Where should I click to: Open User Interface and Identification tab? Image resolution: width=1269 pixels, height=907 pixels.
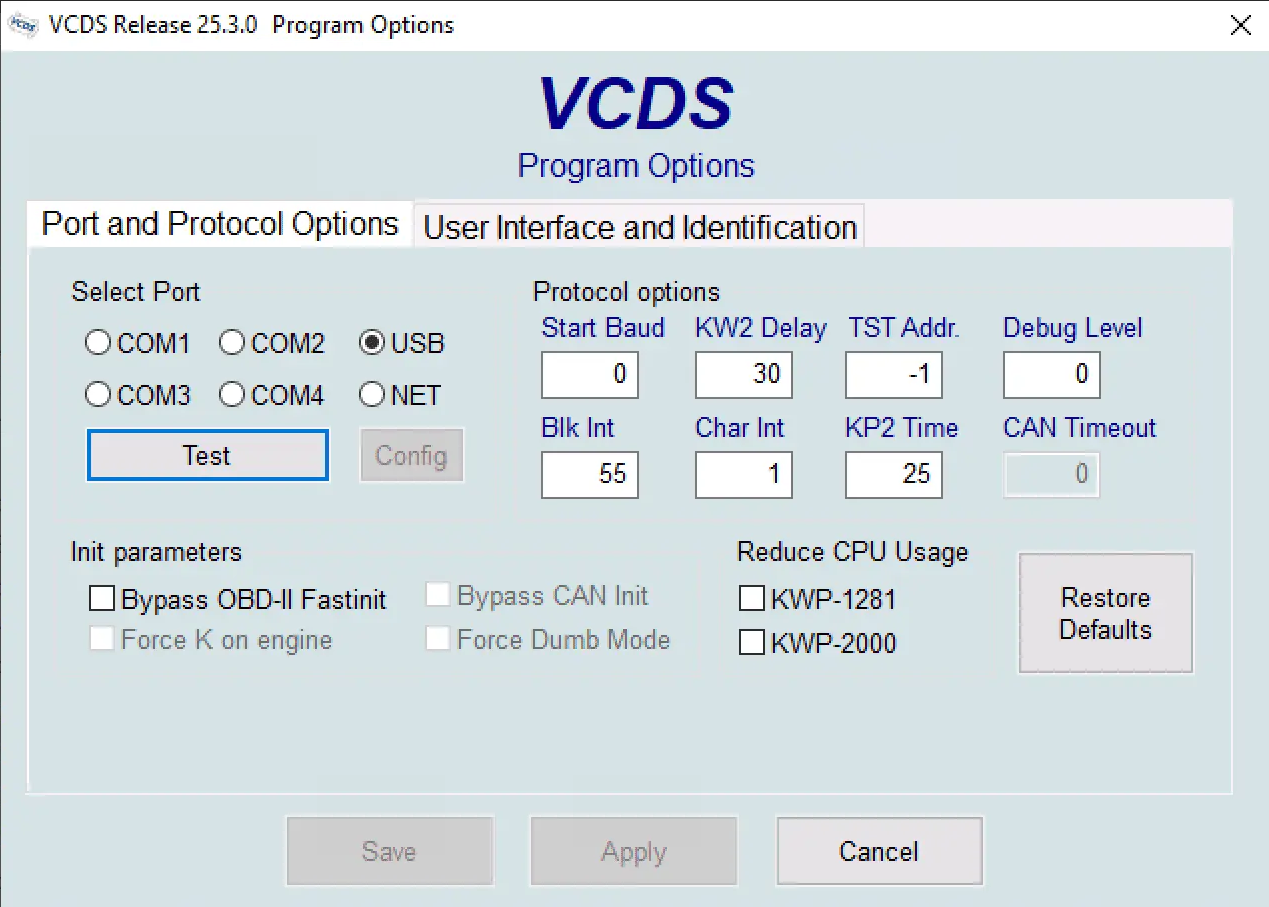[x=640, y=227]
